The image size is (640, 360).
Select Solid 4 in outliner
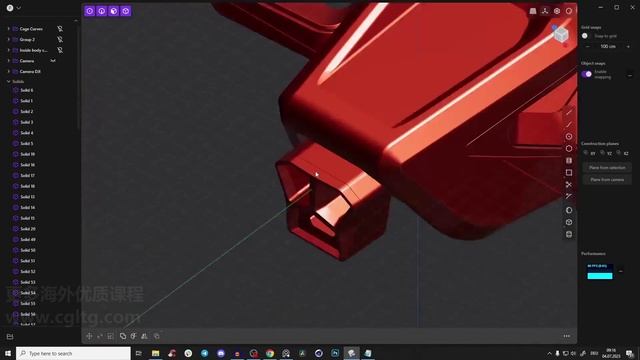[x=27, y=133]
